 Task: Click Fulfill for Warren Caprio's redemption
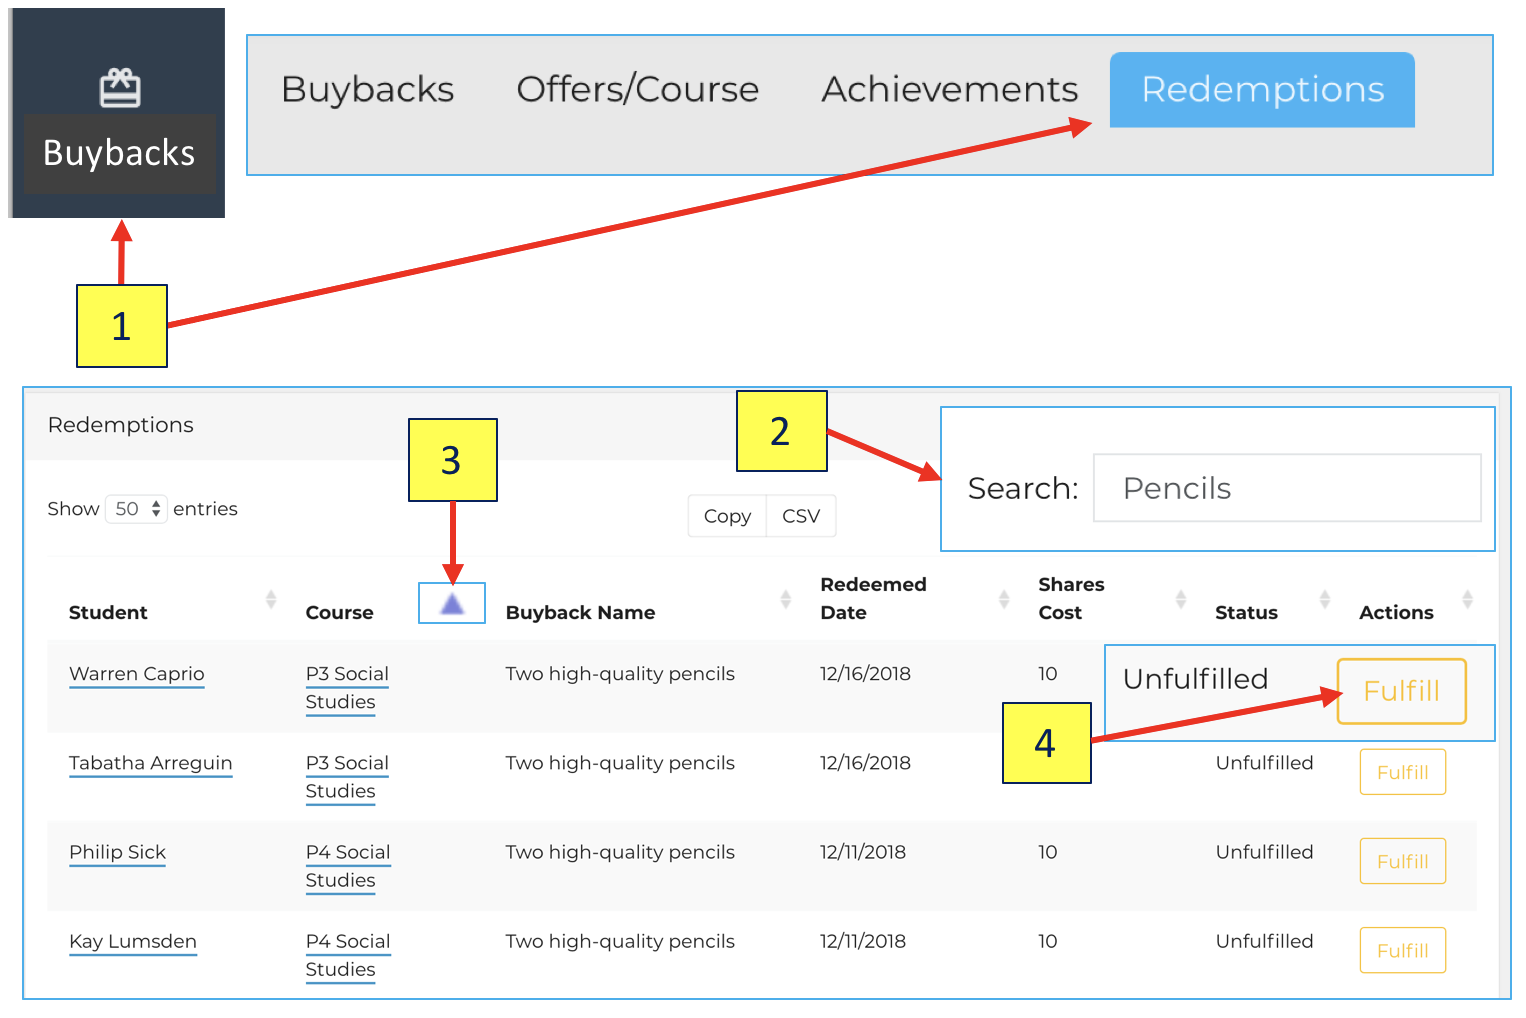pyautogui.click(x=1401, y=691)
